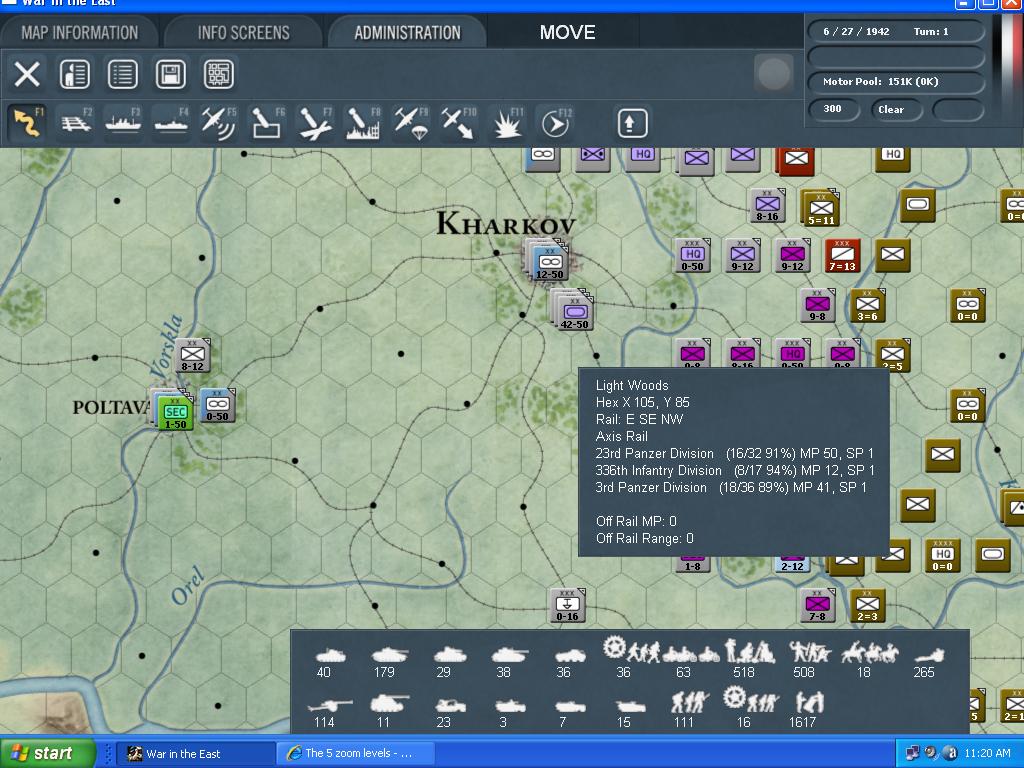Viewport: 1024px width, 768px height.
Task: Select the F3 naval transport ship icon
Action: 123,123
